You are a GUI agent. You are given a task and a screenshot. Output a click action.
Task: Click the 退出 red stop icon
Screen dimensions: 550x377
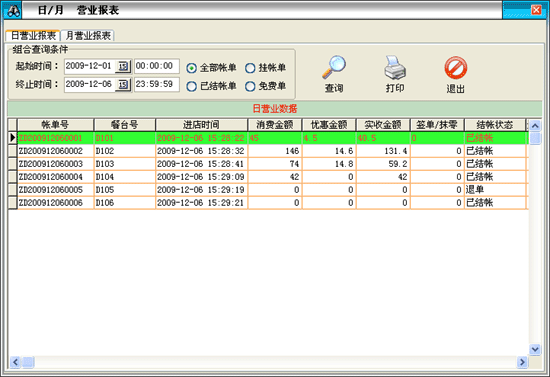click(x=456, y=68)
